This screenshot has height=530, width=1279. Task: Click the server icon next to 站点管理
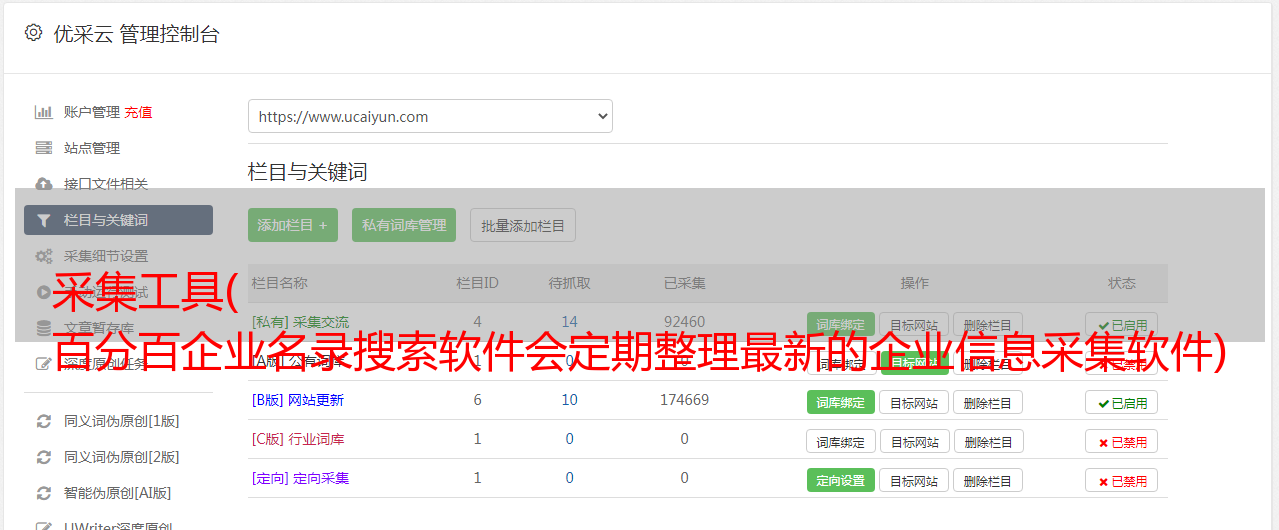pos(44,148)
